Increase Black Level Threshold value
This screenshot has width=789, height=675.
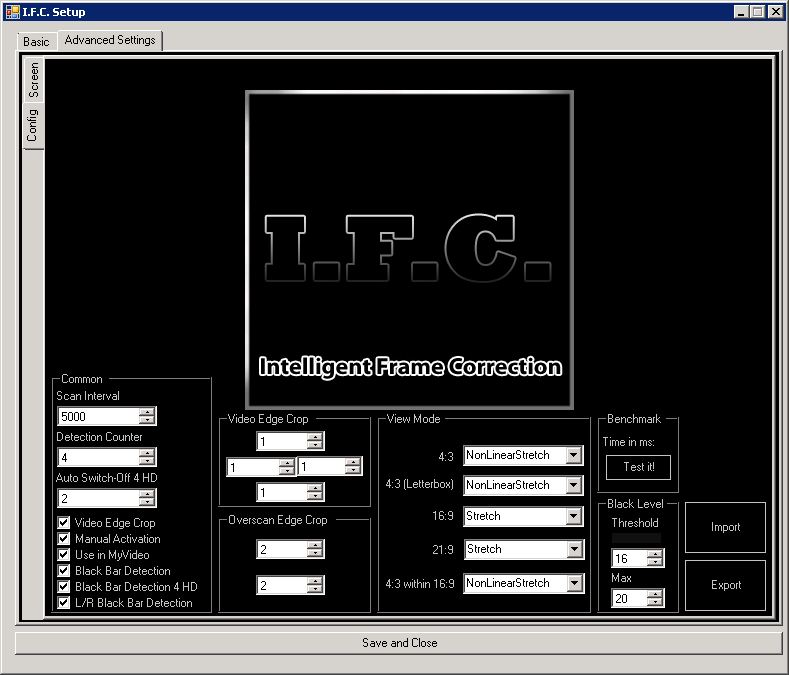click(x=655, y=554)
